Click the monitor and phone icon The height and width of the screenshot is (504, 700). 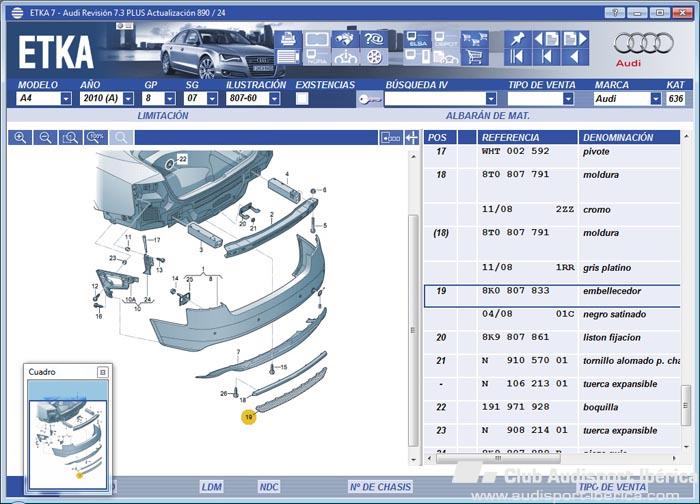(x=417, y=57)
